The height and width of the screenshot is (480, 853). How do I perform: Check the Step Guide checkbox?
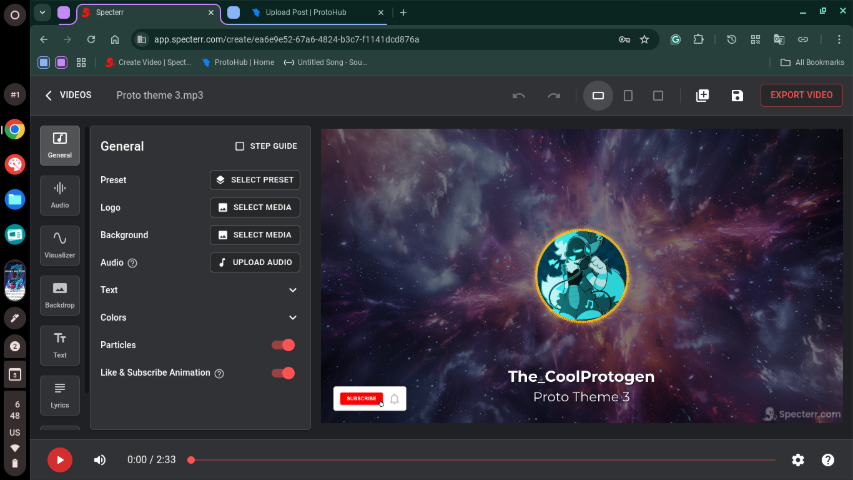pyautogui.click(x=240, y=146)
